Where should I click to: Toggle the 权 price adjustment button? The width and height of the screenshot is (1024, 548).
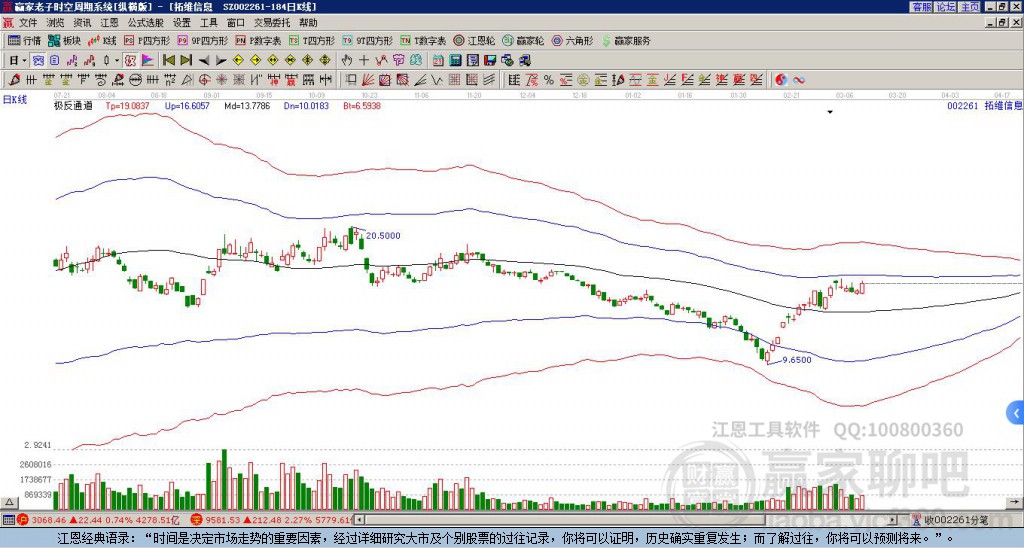(x=130, y=60)
